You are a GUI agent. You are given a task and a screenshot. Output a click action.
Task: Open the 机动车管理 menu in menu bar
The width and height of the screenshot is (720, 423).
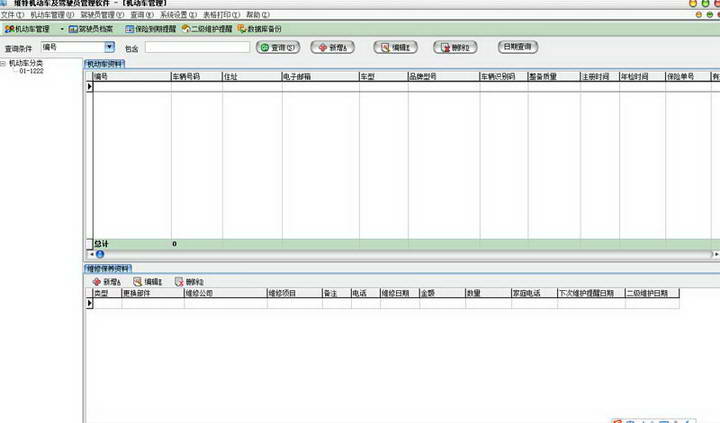[x=52, y=15]
